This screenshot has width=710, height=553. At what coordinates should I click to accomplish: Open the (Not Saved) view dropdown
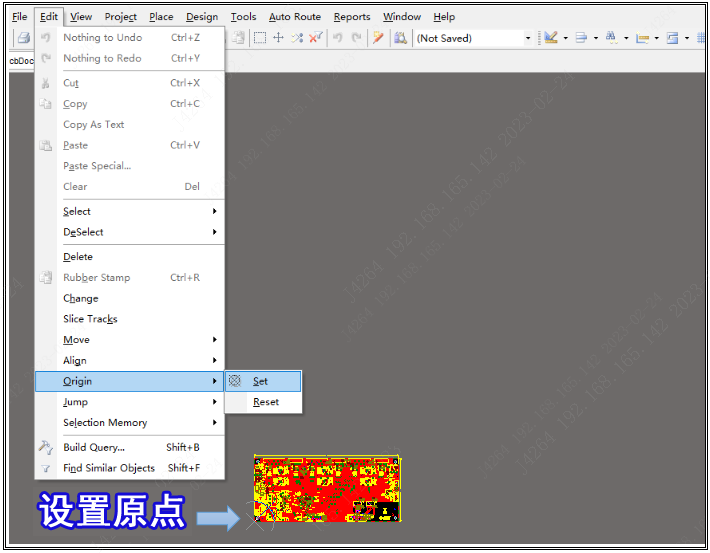point(528,38)
